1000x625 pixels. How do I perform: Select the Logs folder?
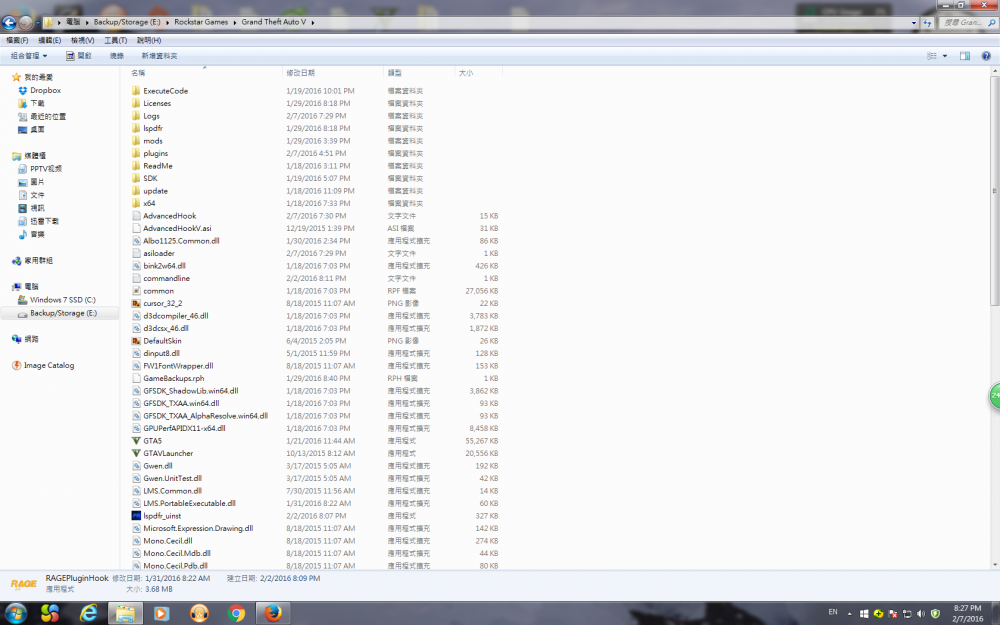pyautogui.click(x=151, y=116)
